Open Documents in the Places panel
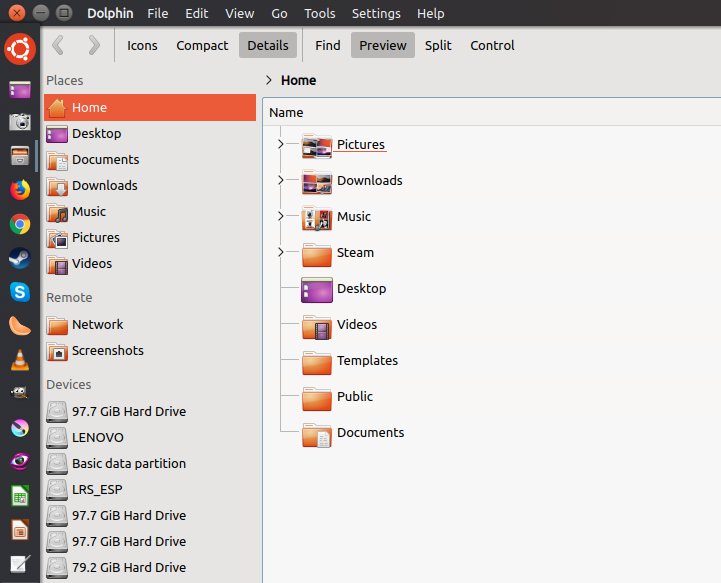 click(150, 160)
